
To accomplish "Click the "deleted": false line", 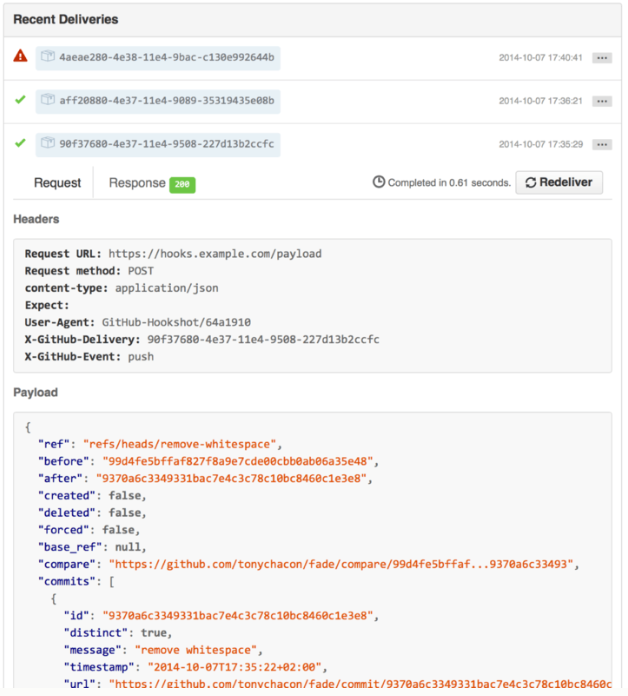I will (92, 513).
